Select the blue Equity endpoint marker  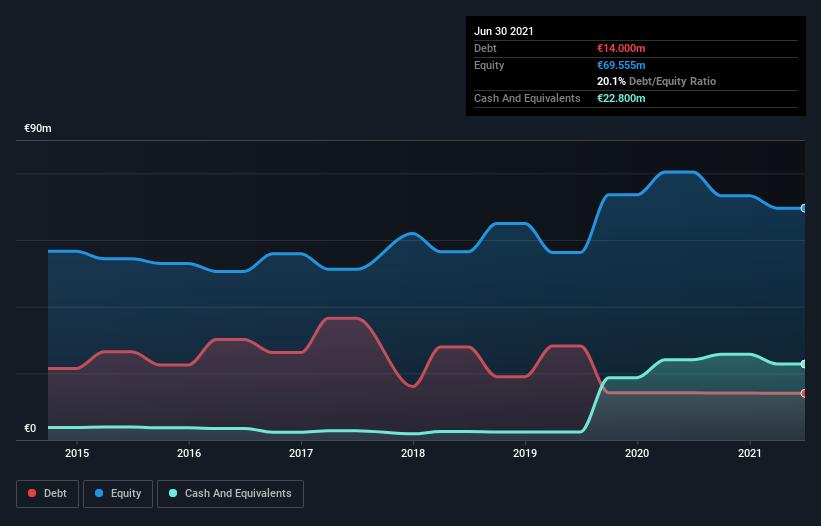click(x=804, y=208)
